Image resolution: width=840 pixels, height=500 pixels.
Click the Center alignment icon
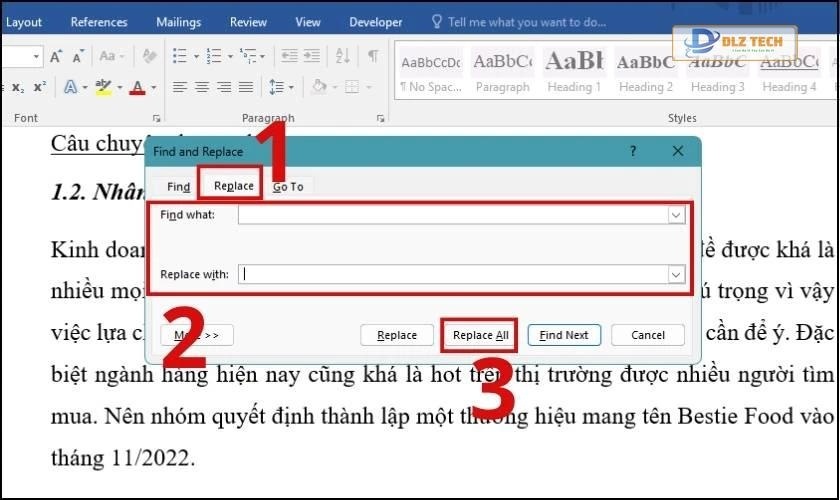[x=201, y=87]
